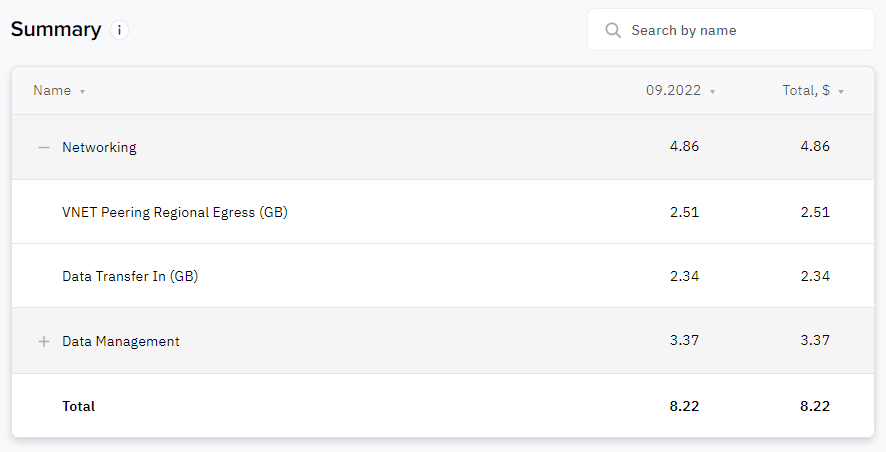886x452 pixels.
Task: Click Data Management total value 3.37
Action: [x=815, y=340]
